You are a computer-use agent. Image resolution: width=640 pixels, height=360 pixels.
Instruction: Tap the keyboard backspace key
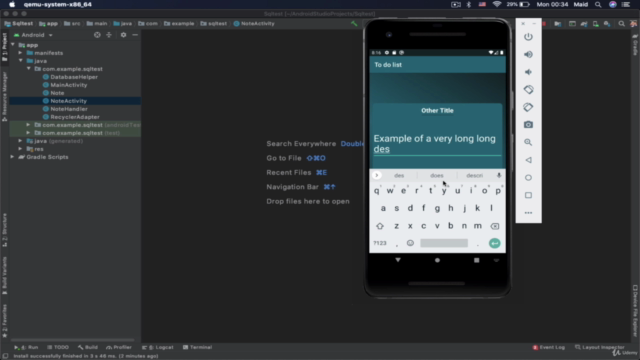(x=495, y=226)
